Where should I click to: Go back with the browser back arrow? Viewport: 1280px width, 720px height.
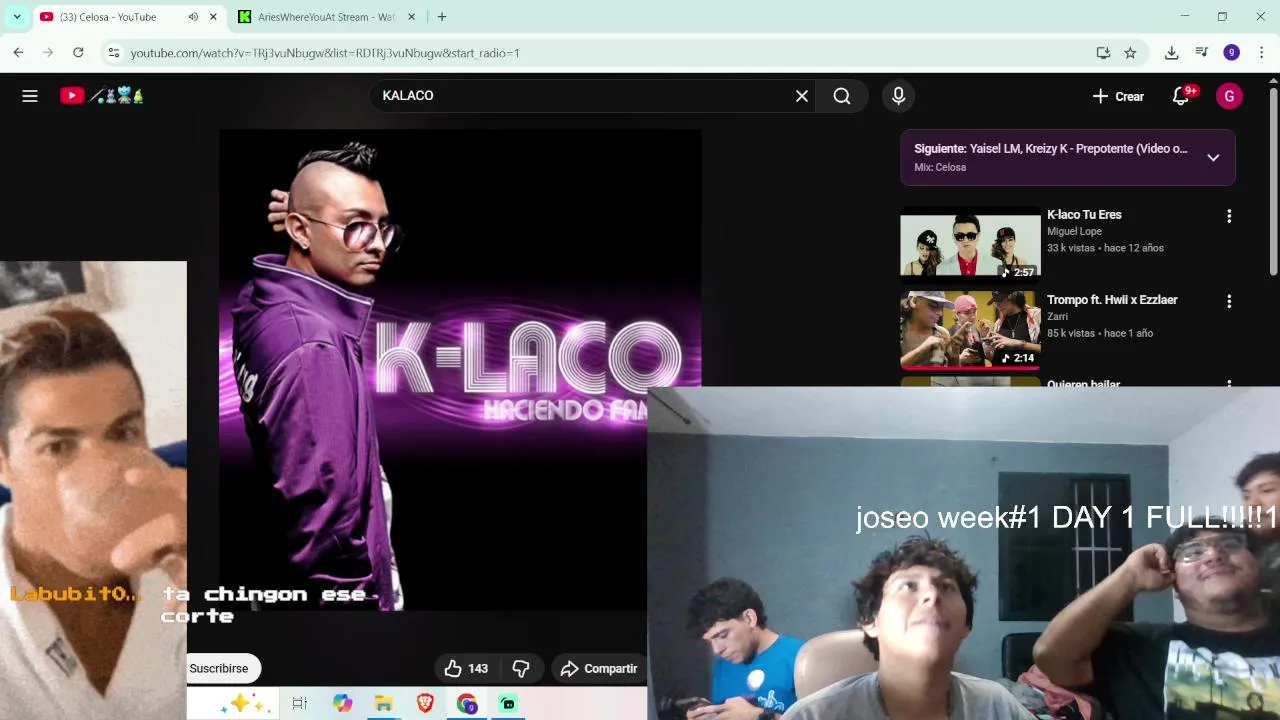18,53
